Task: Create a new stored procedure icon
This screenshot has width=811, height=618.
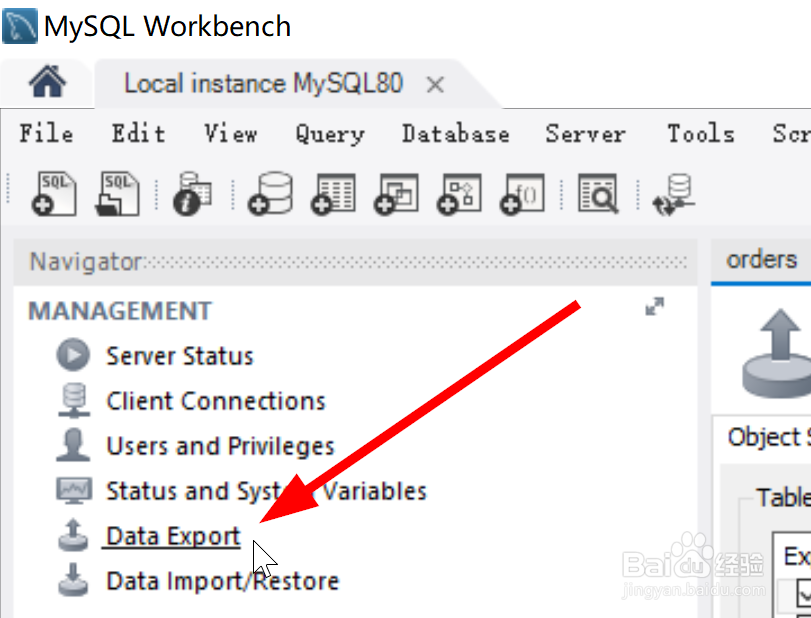Action: tap(459, 194)
